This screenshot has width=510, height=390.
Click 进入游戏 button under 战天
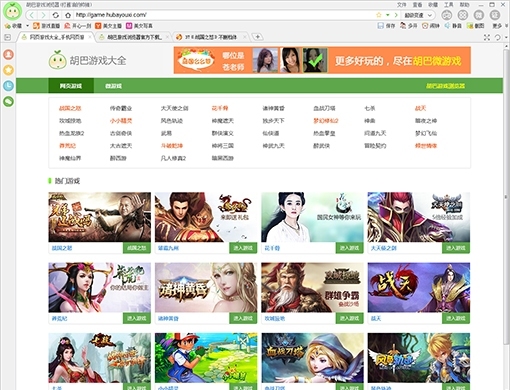456,318
